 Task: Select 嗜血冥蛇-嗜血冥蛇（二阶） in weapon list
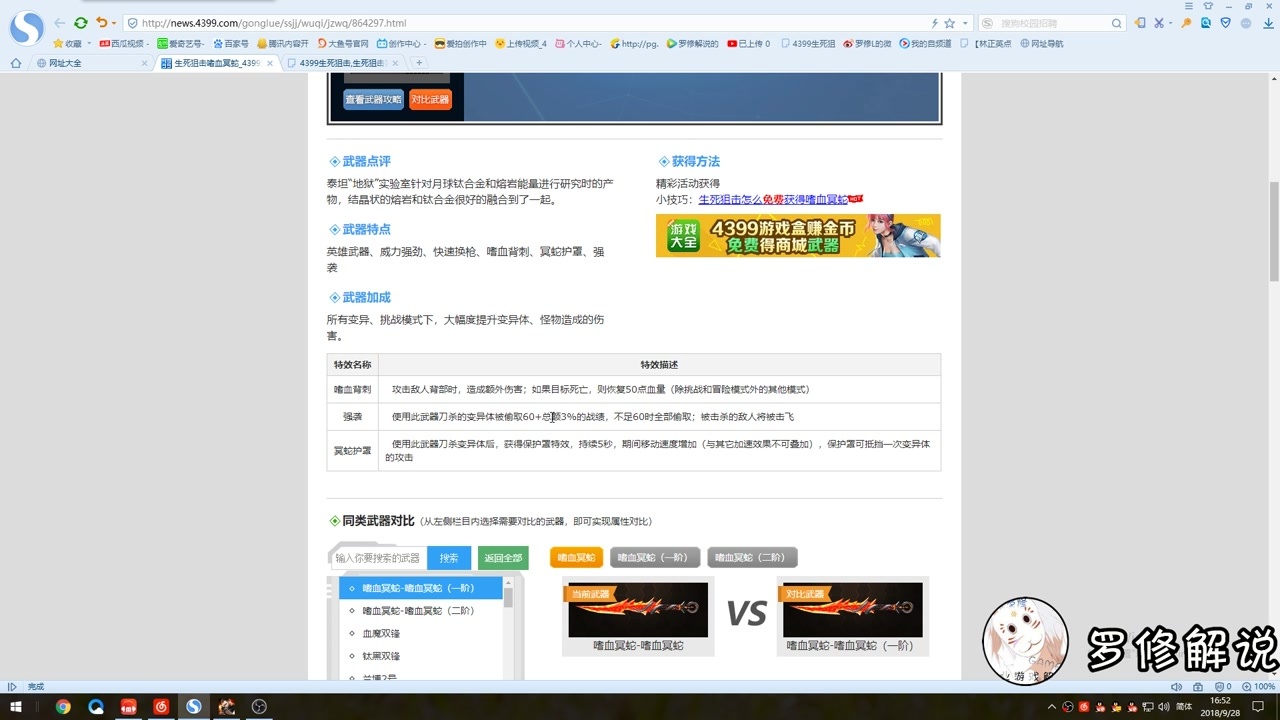pos(420,611)
